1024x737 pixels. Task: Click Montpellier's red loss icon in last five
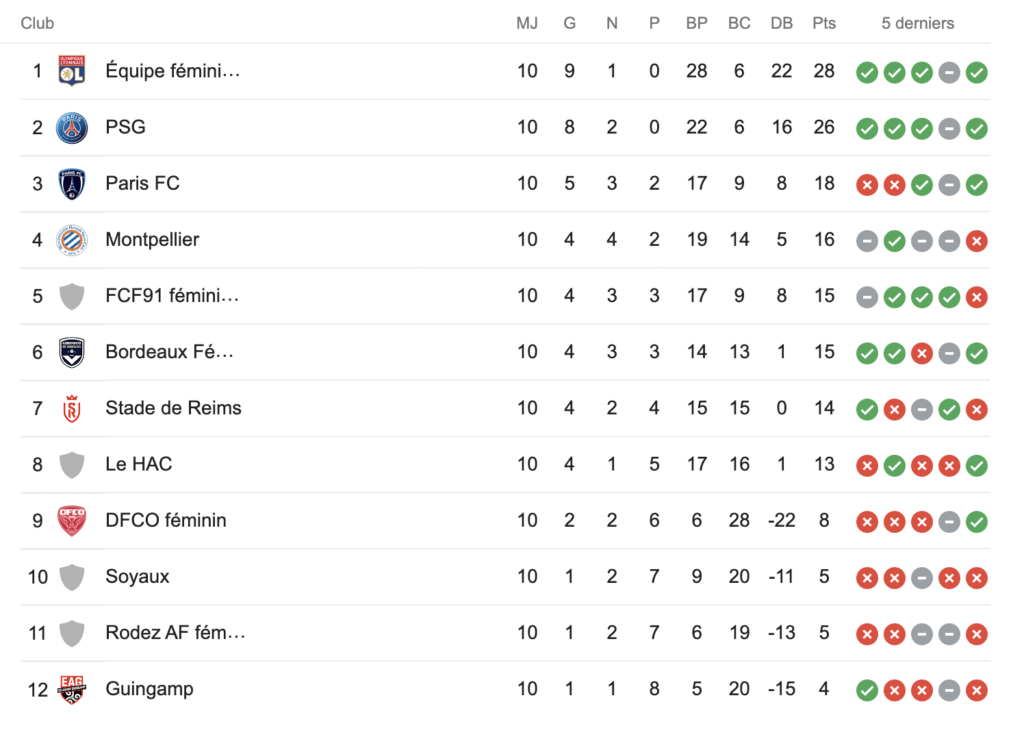[977, 241]
